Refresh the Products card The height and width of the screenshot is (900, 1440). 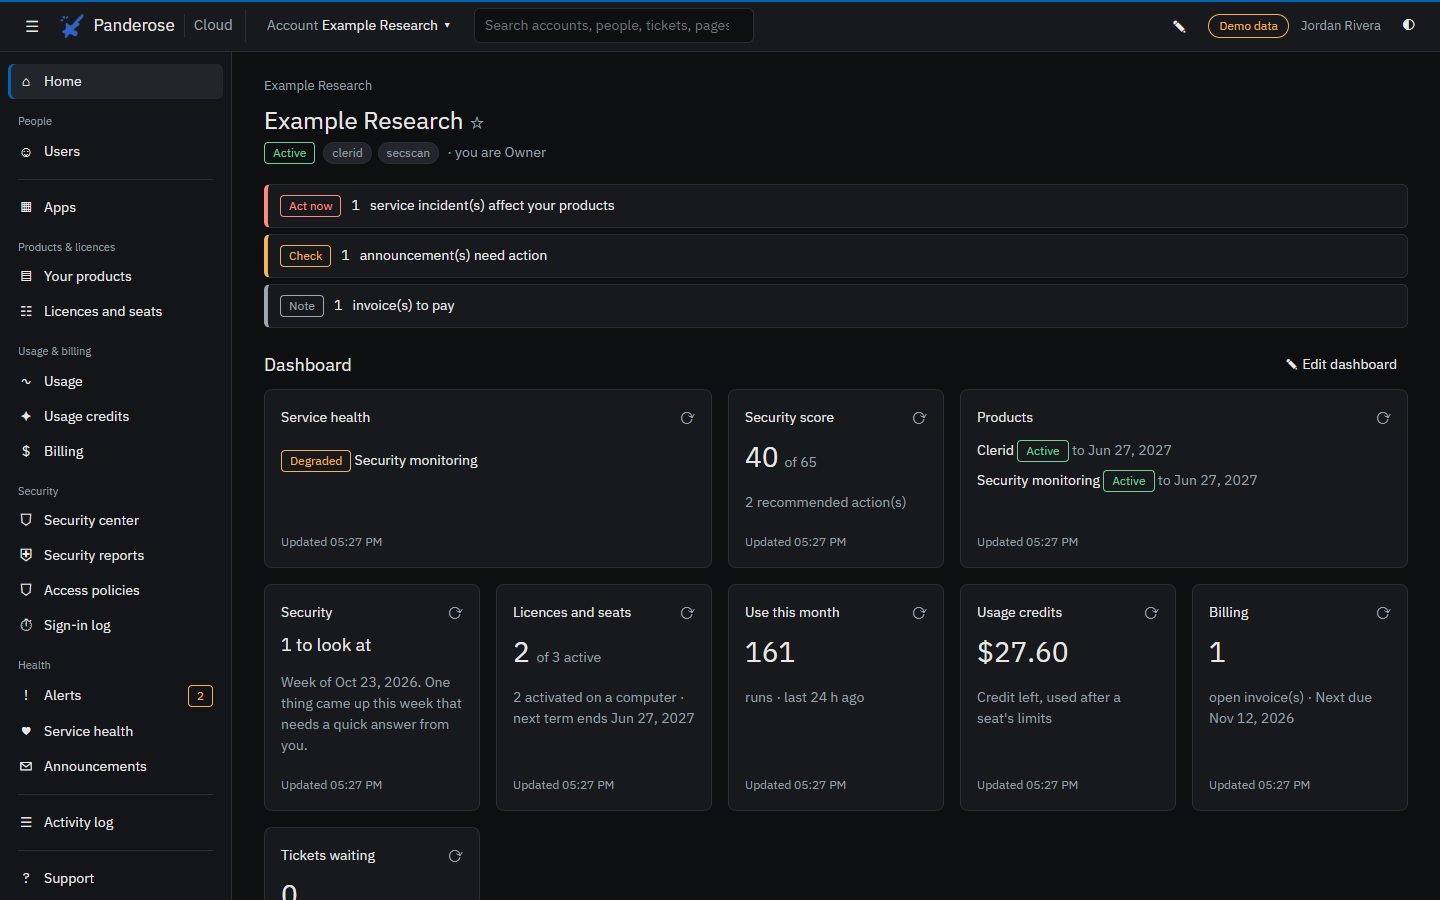[x=1383, y=418]
